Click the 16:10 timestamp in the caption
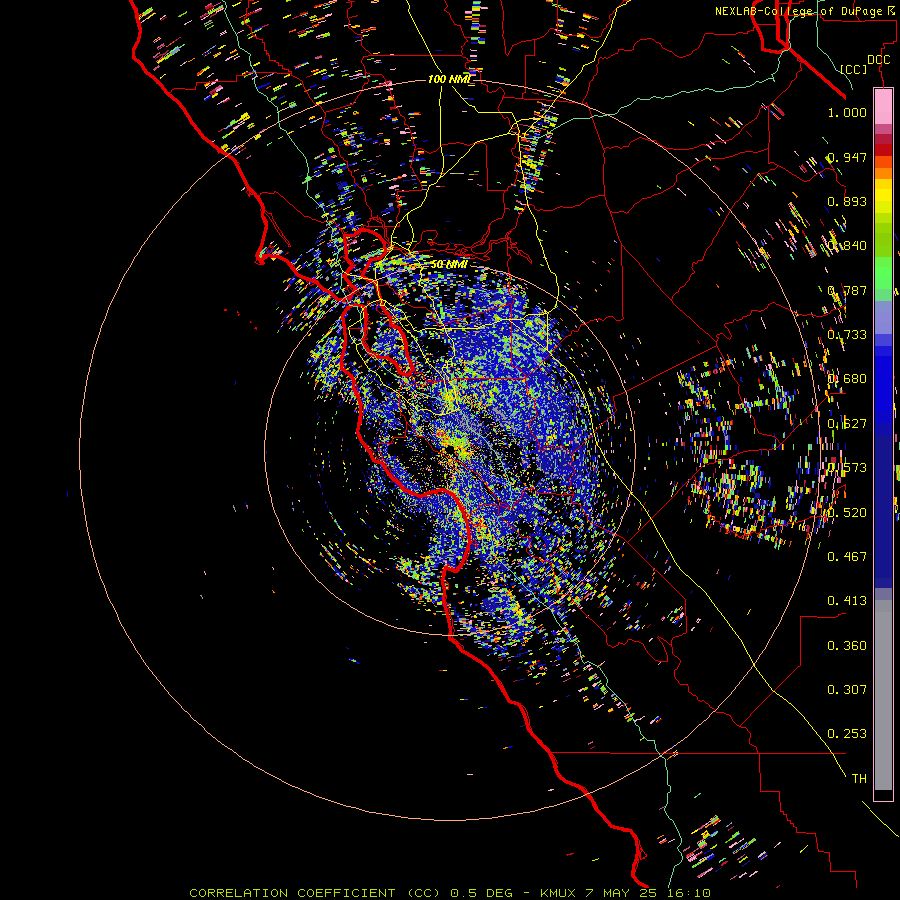Image resolution: width=900 pixels, height=900 pixels. [x=691, y=893]
